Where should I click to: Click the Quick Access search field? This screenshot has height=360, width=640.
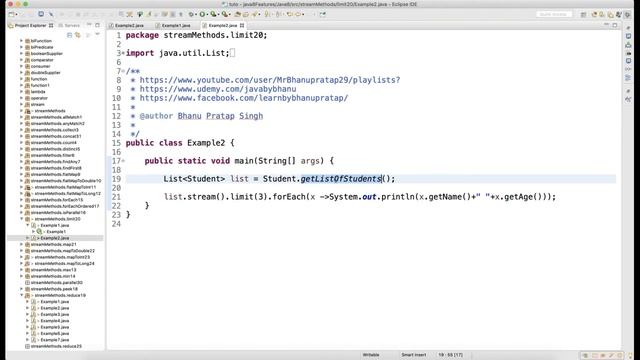pyautogui.click(x=554, y=14)
